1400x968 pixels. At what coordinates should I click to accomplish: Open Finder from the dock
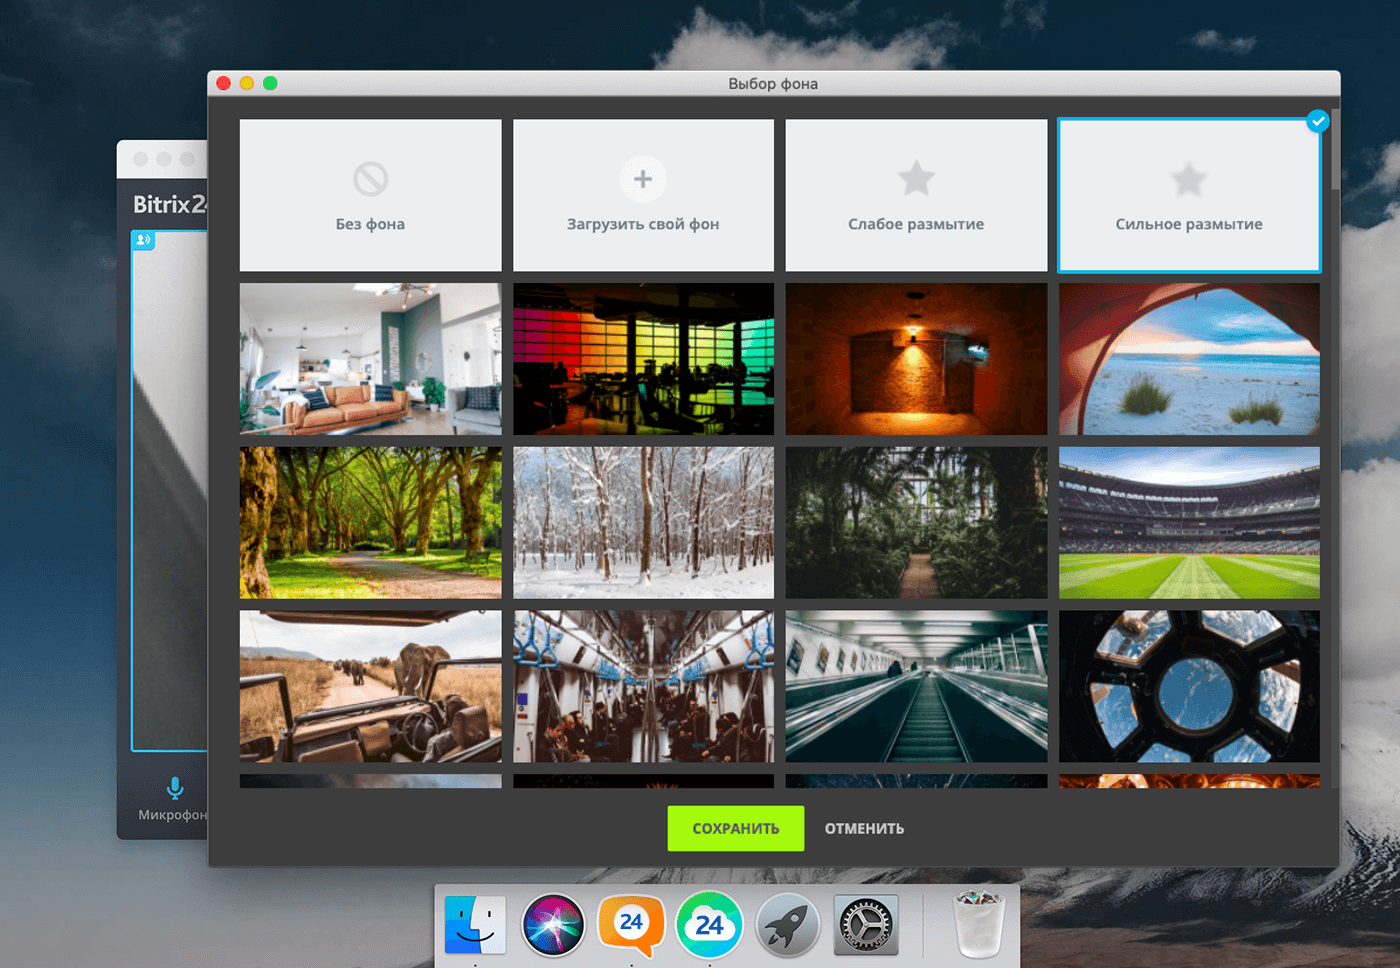475,925
